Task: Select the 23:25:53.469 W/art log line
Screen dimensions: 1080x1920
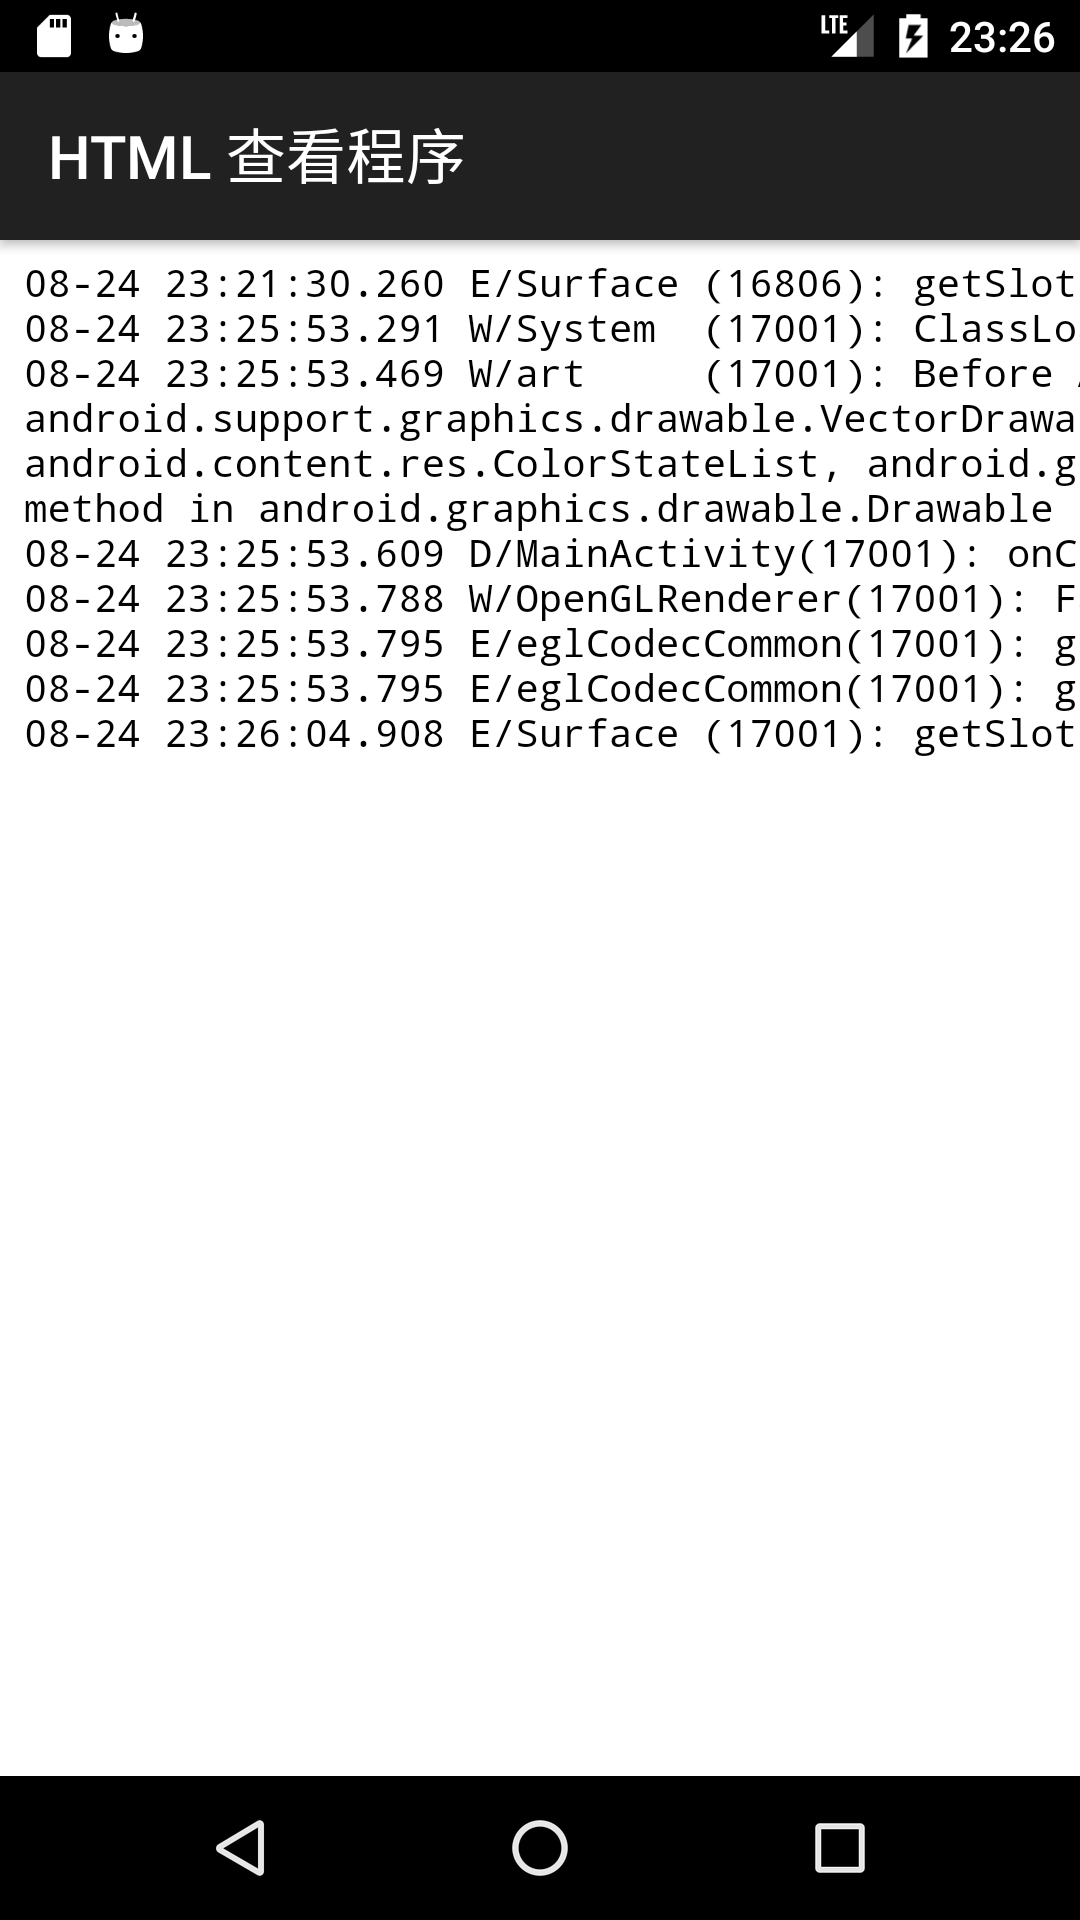Action: point(550,374)
